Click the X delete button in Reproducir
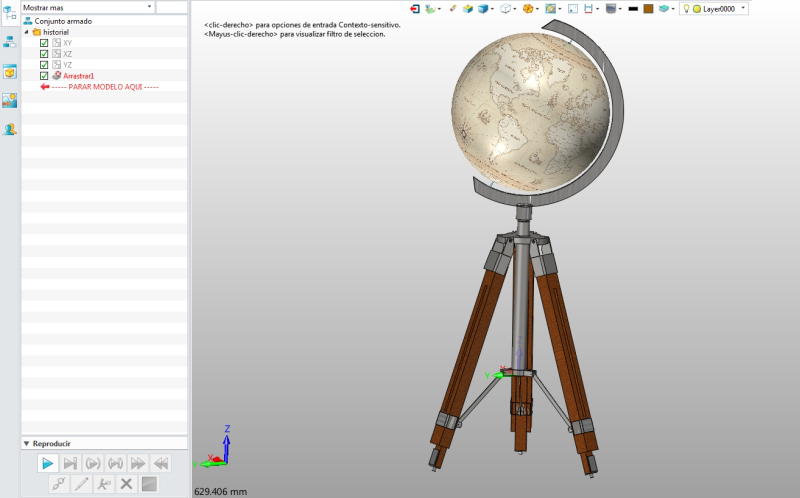The width and height of the screenshot is (800, 498). pyautogui.click(x=127, y=484)
